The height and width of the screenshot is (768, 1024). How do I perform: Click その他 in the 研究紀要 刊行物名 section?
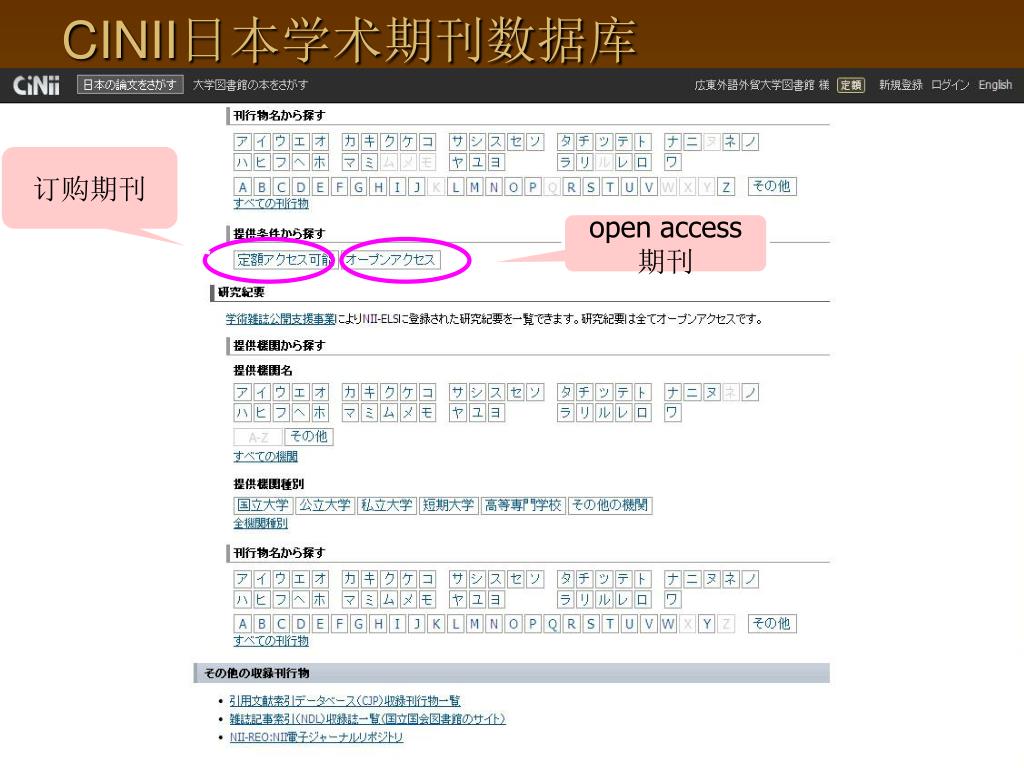(x=771, y=624)
